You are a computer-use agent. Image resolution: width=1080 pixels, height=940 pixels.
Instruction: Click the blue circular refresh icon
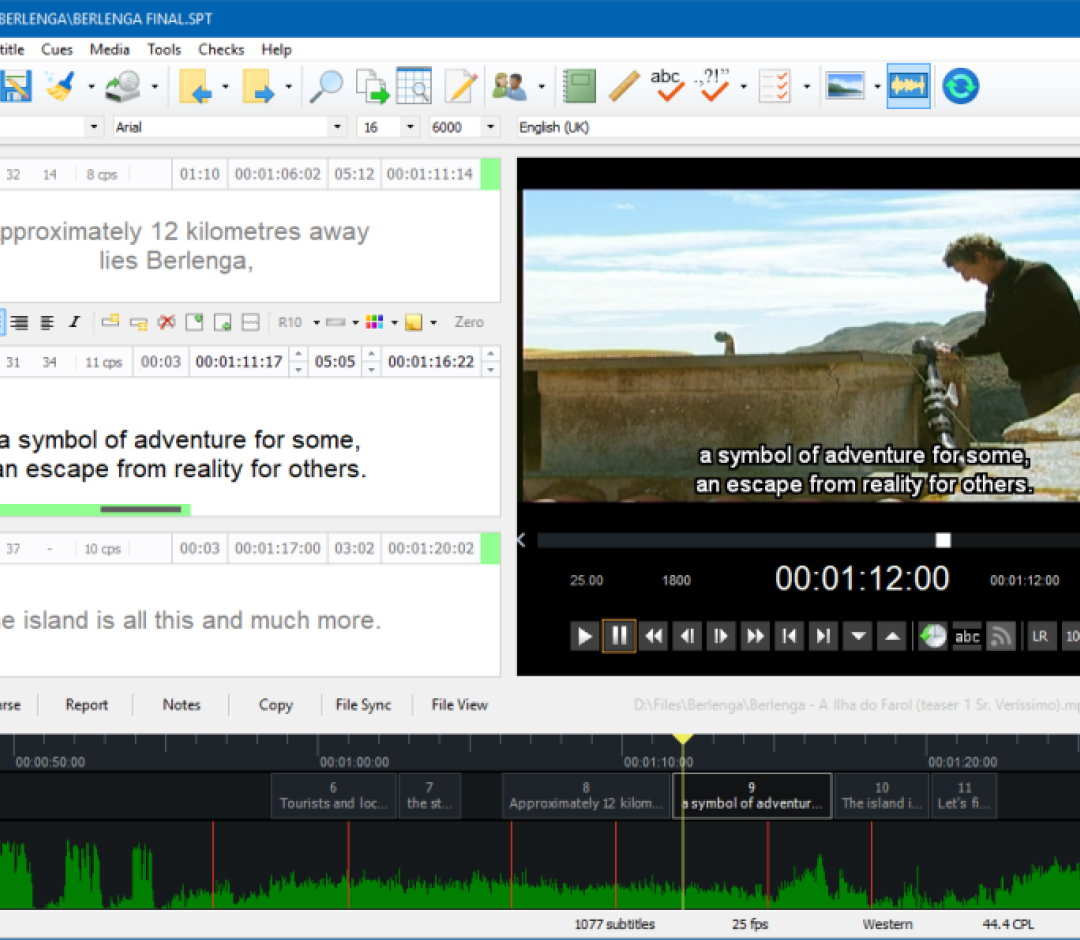[960, 87]
